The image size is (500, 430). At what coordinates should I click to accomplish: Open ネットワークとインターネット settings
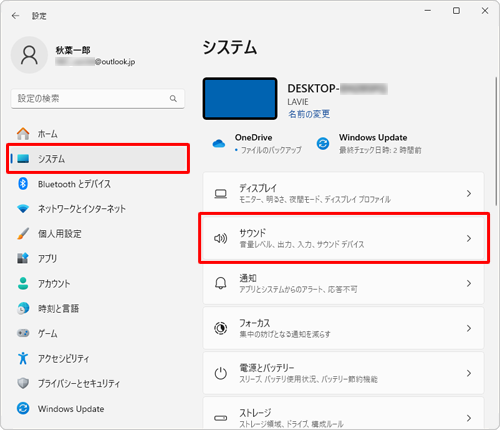[x=98, y=209]
